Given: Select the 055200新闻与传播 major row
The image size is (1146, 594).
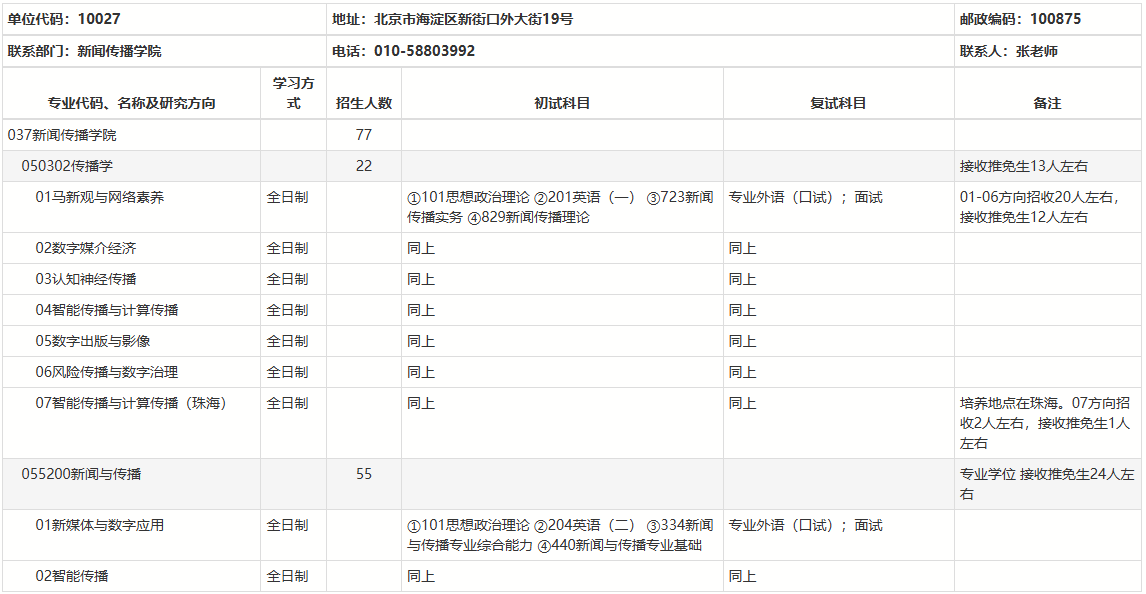Looking at the screenshot, I should (x=81, y=474).
